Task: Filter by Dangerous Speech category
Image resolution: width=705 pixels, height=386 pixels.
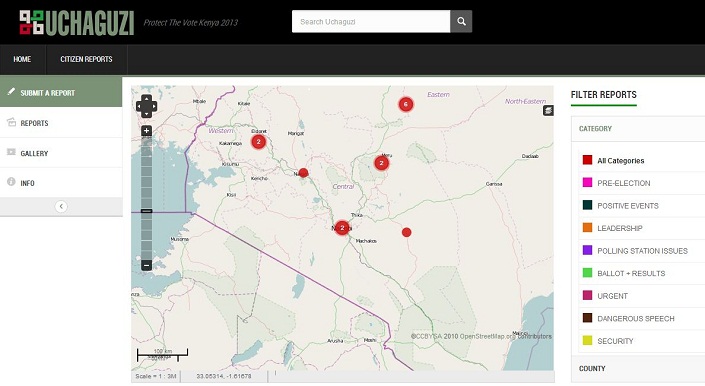Action: pyautogui.click(x=636, y=318)
